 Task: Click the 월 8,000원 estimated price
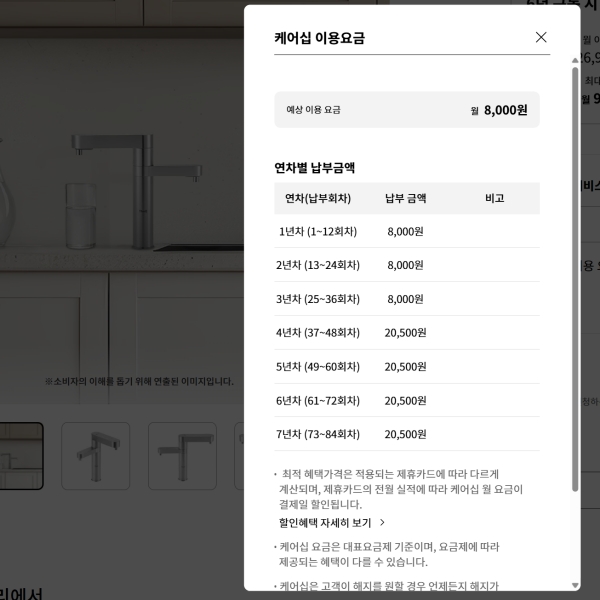pos(499,110)
